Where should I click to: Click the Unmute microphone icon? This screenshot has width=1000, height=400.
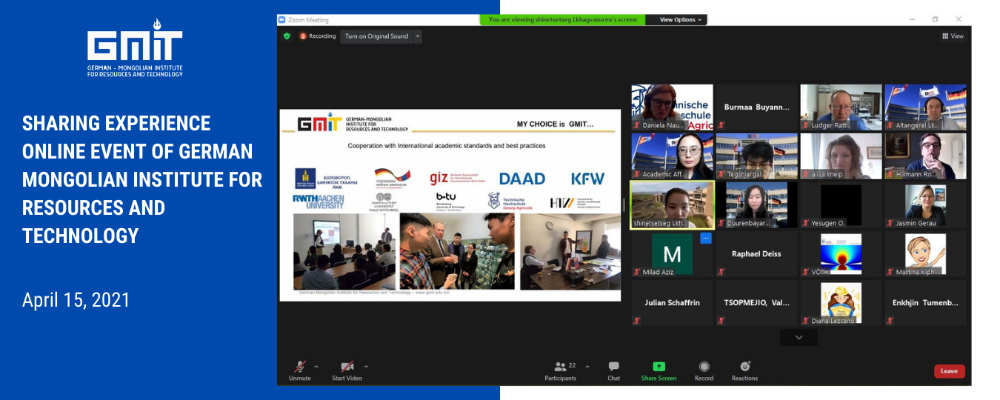click(299, 367)
